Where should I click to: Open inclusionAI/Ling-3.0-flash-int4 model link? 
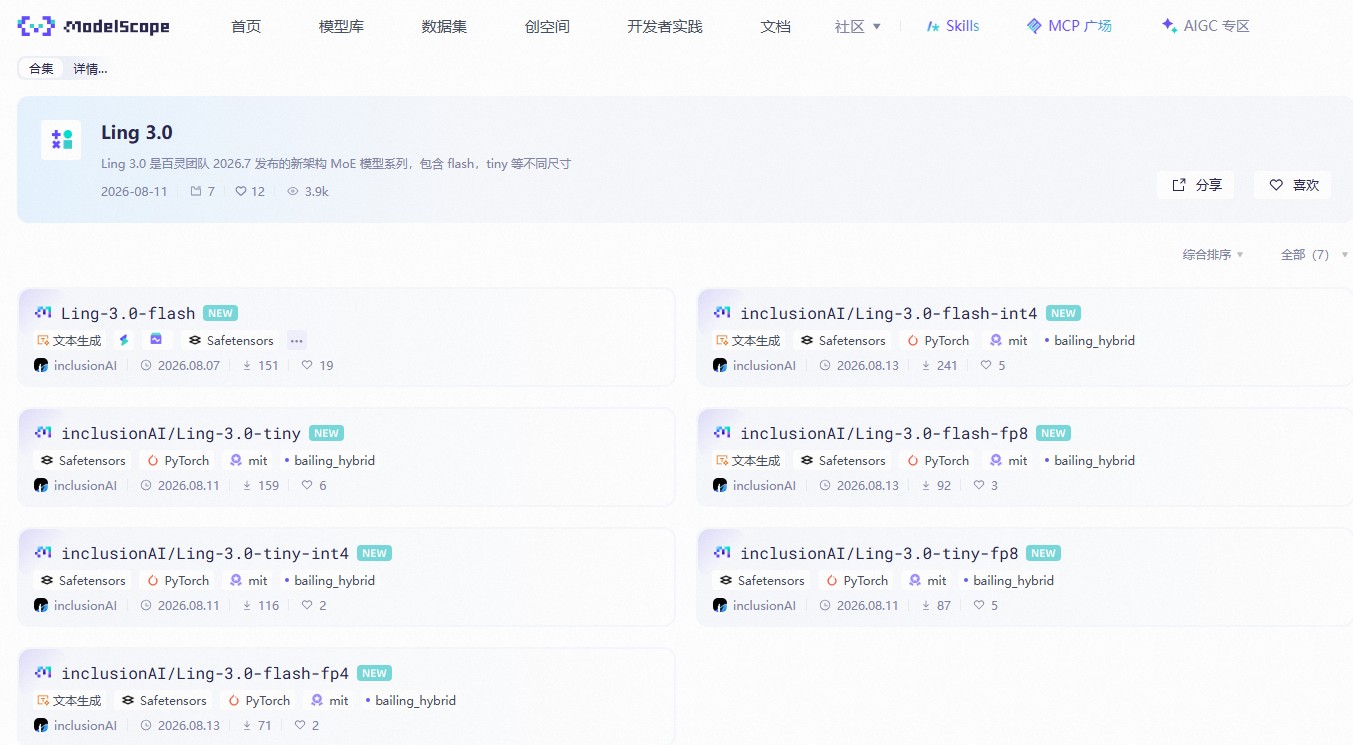click(x=888, y=313)
